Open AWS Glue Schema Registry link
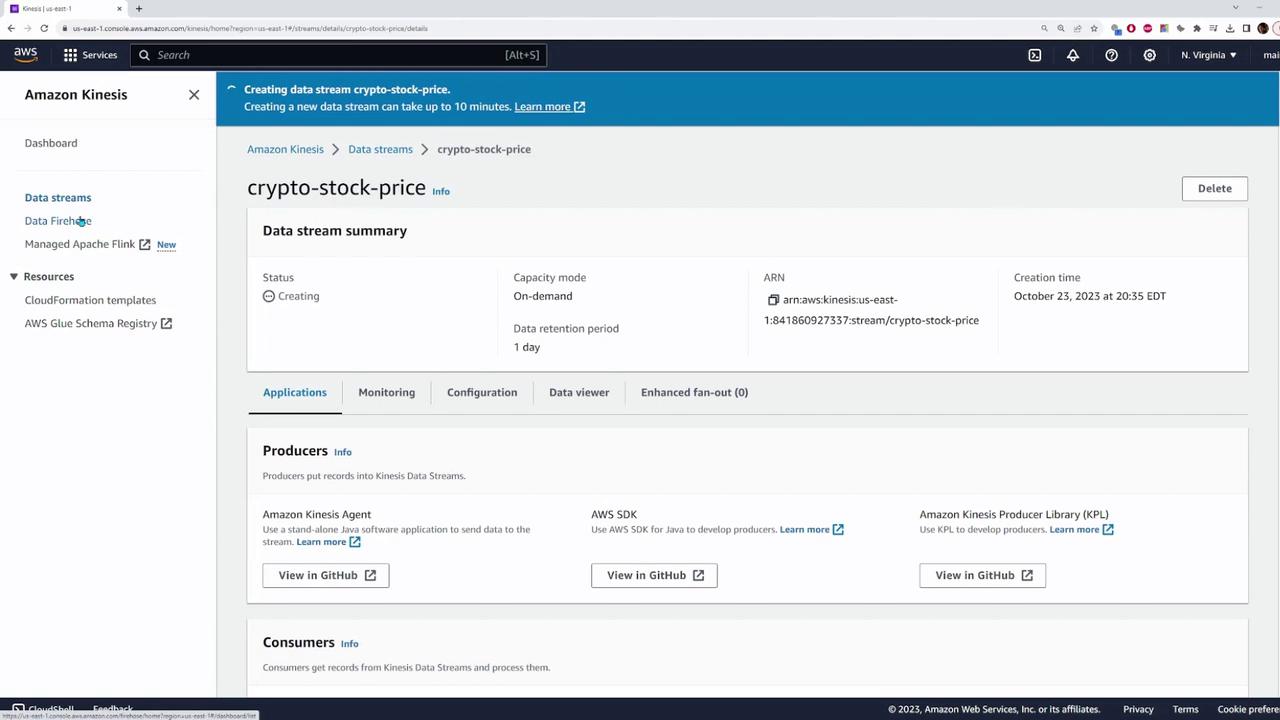Image resolution: width=1280 pixels, height=720 pixels. tap(98, 324)
